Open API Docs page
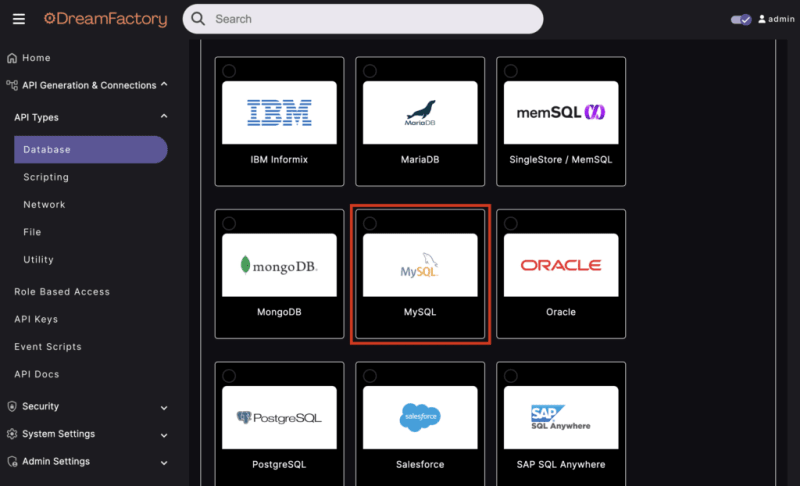Screen dimensions: 800x486 tap(37, 374)
